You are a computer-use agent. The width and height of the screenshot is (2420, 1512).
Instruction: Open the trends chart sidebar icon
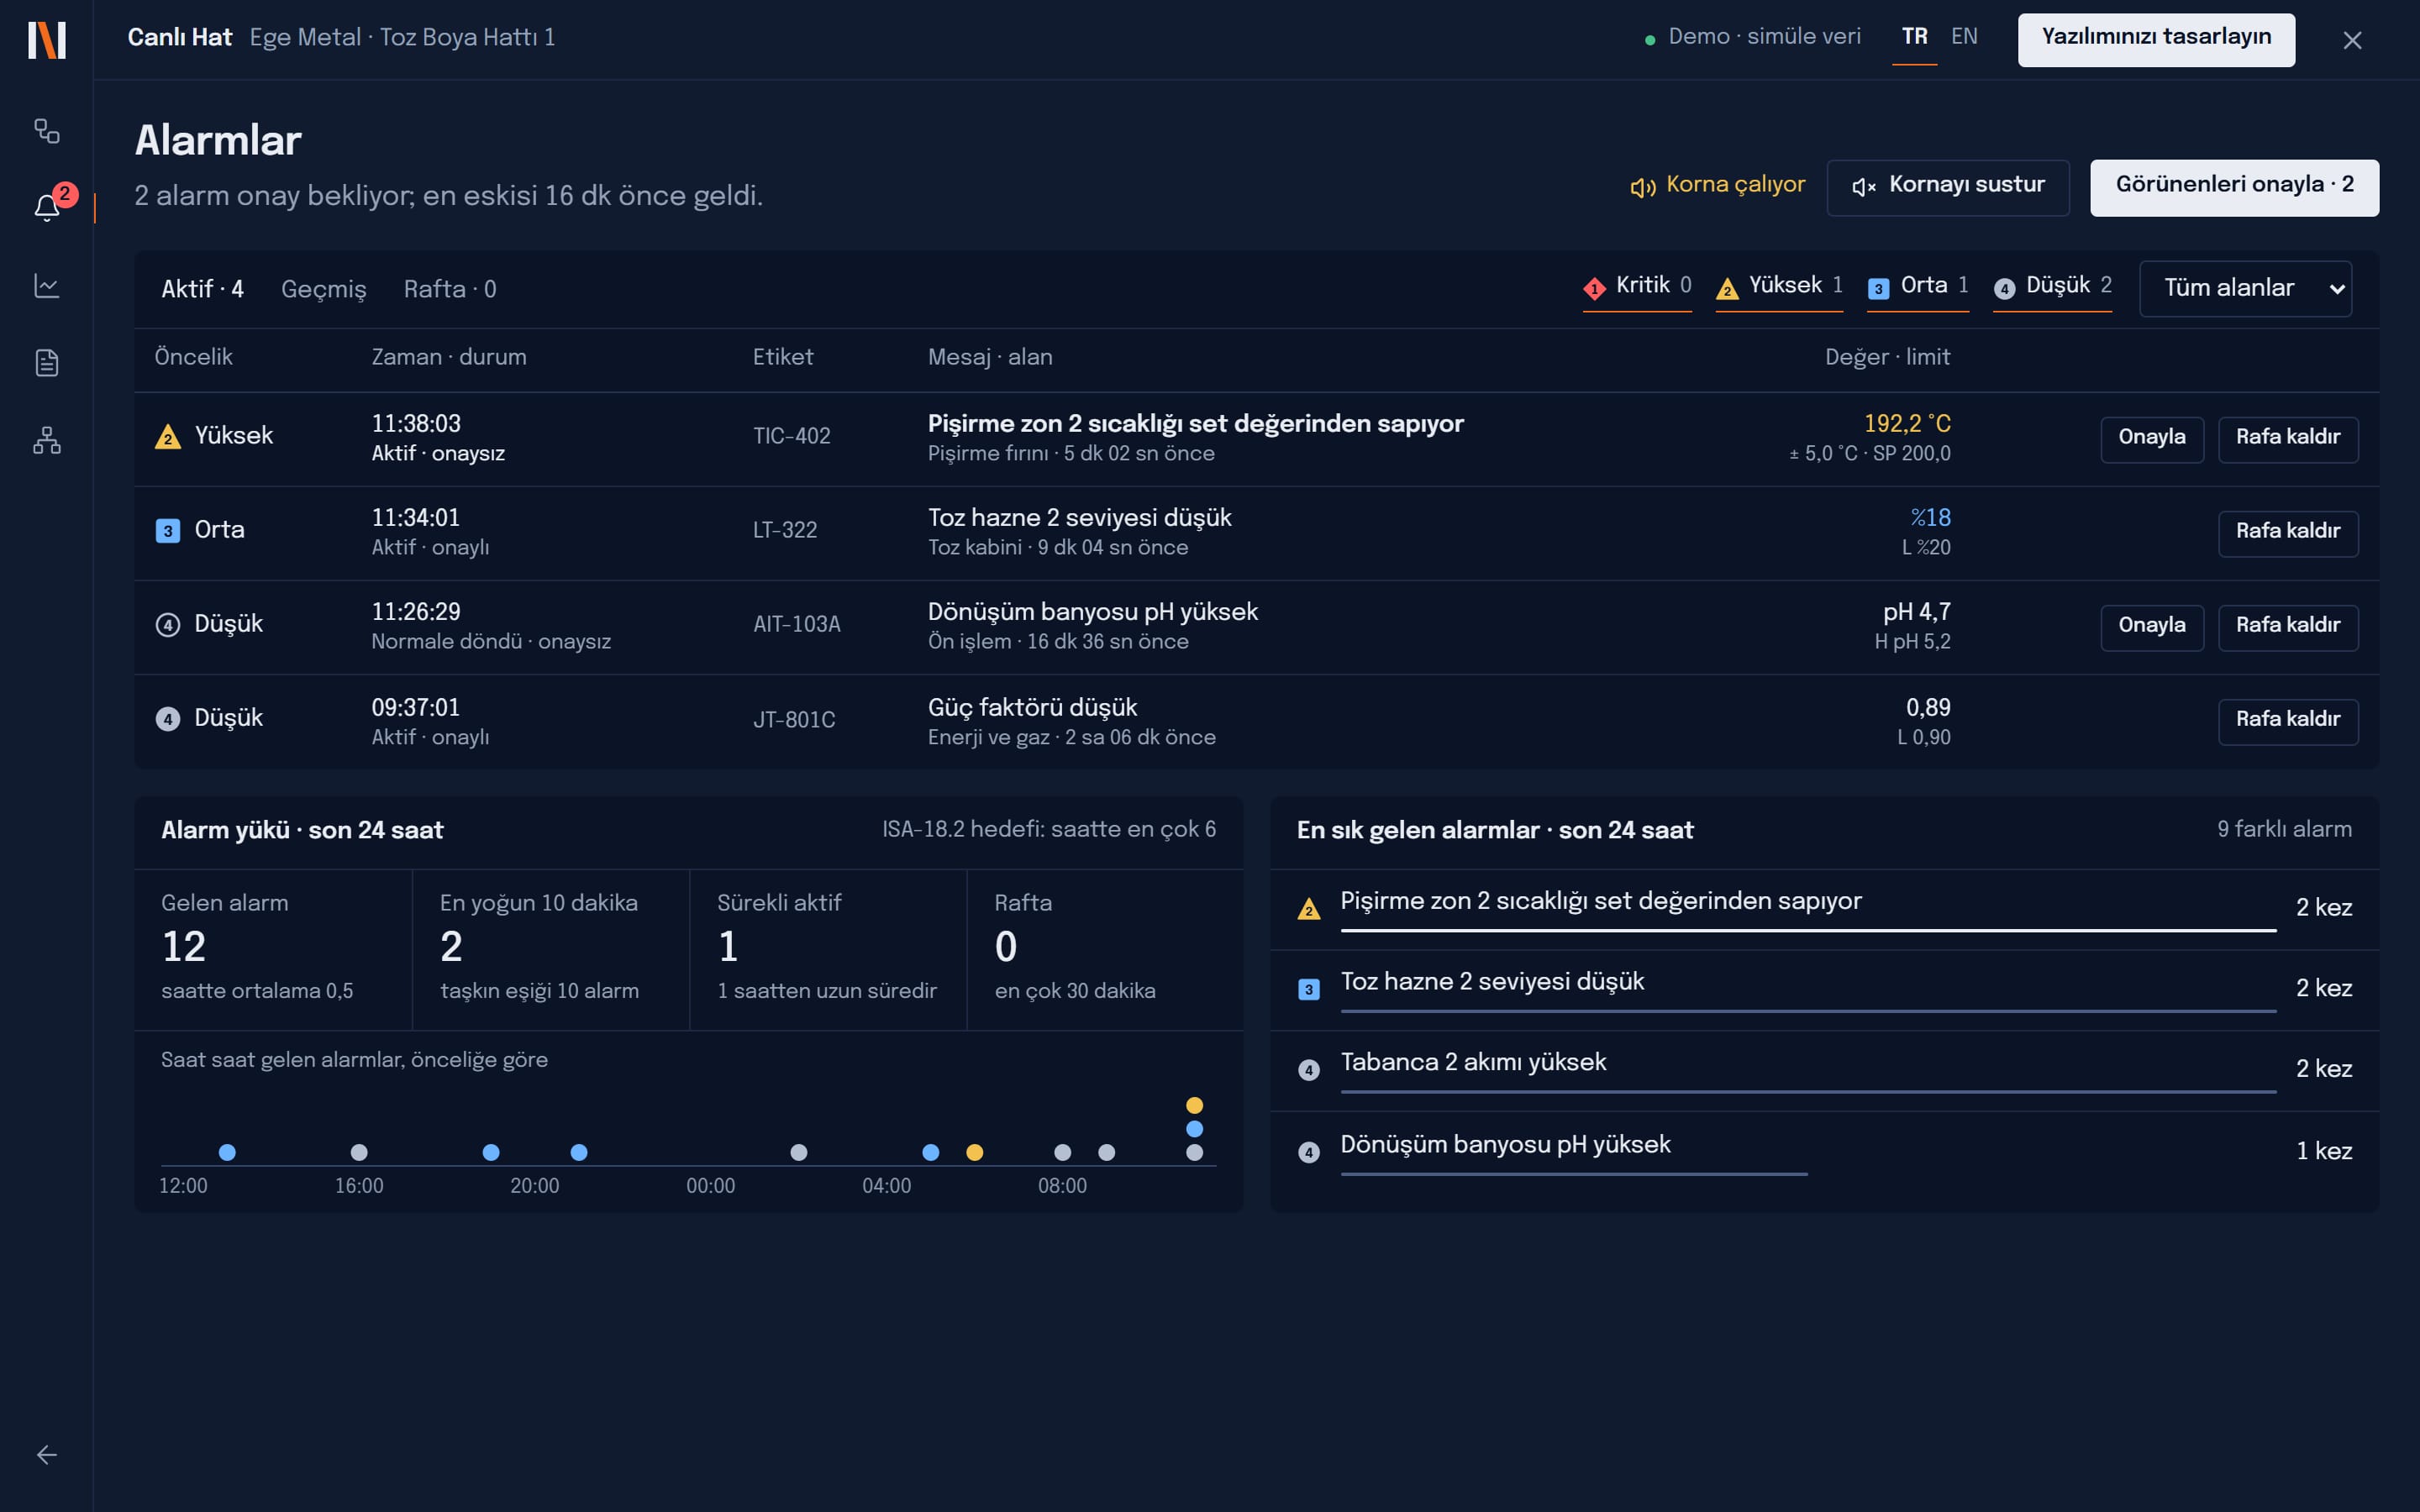(46, 286)
